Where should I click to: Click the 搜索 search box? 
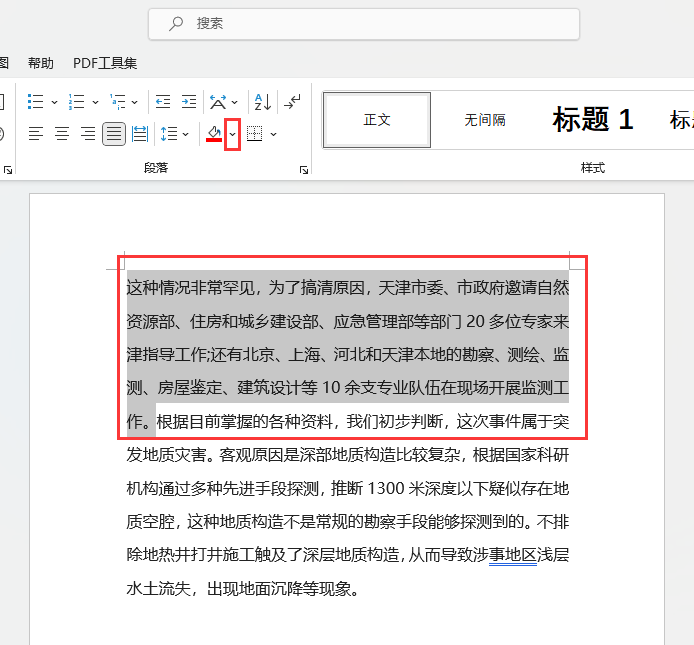[x=364, y=24]
